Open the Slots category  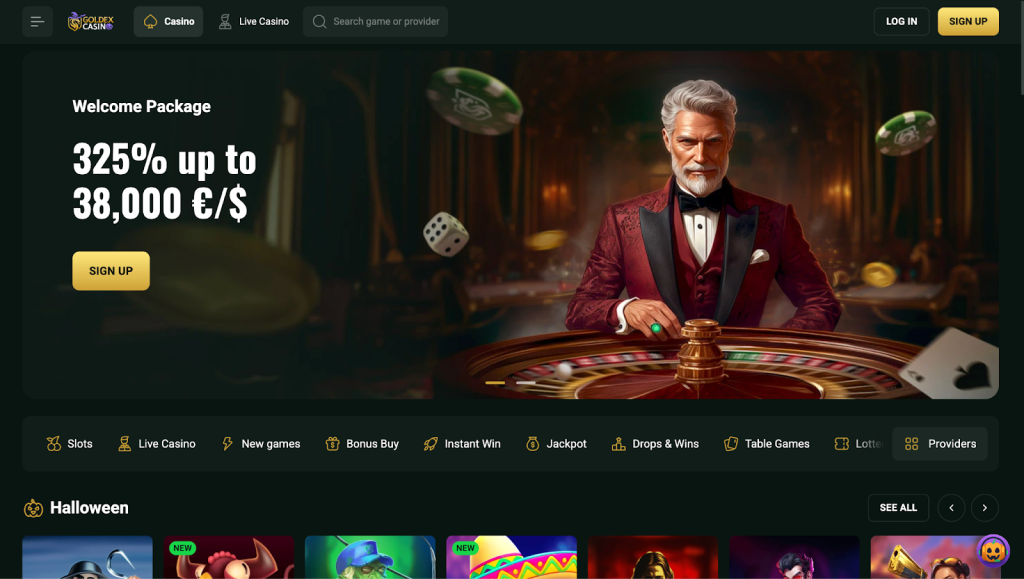tap(69, 444)
